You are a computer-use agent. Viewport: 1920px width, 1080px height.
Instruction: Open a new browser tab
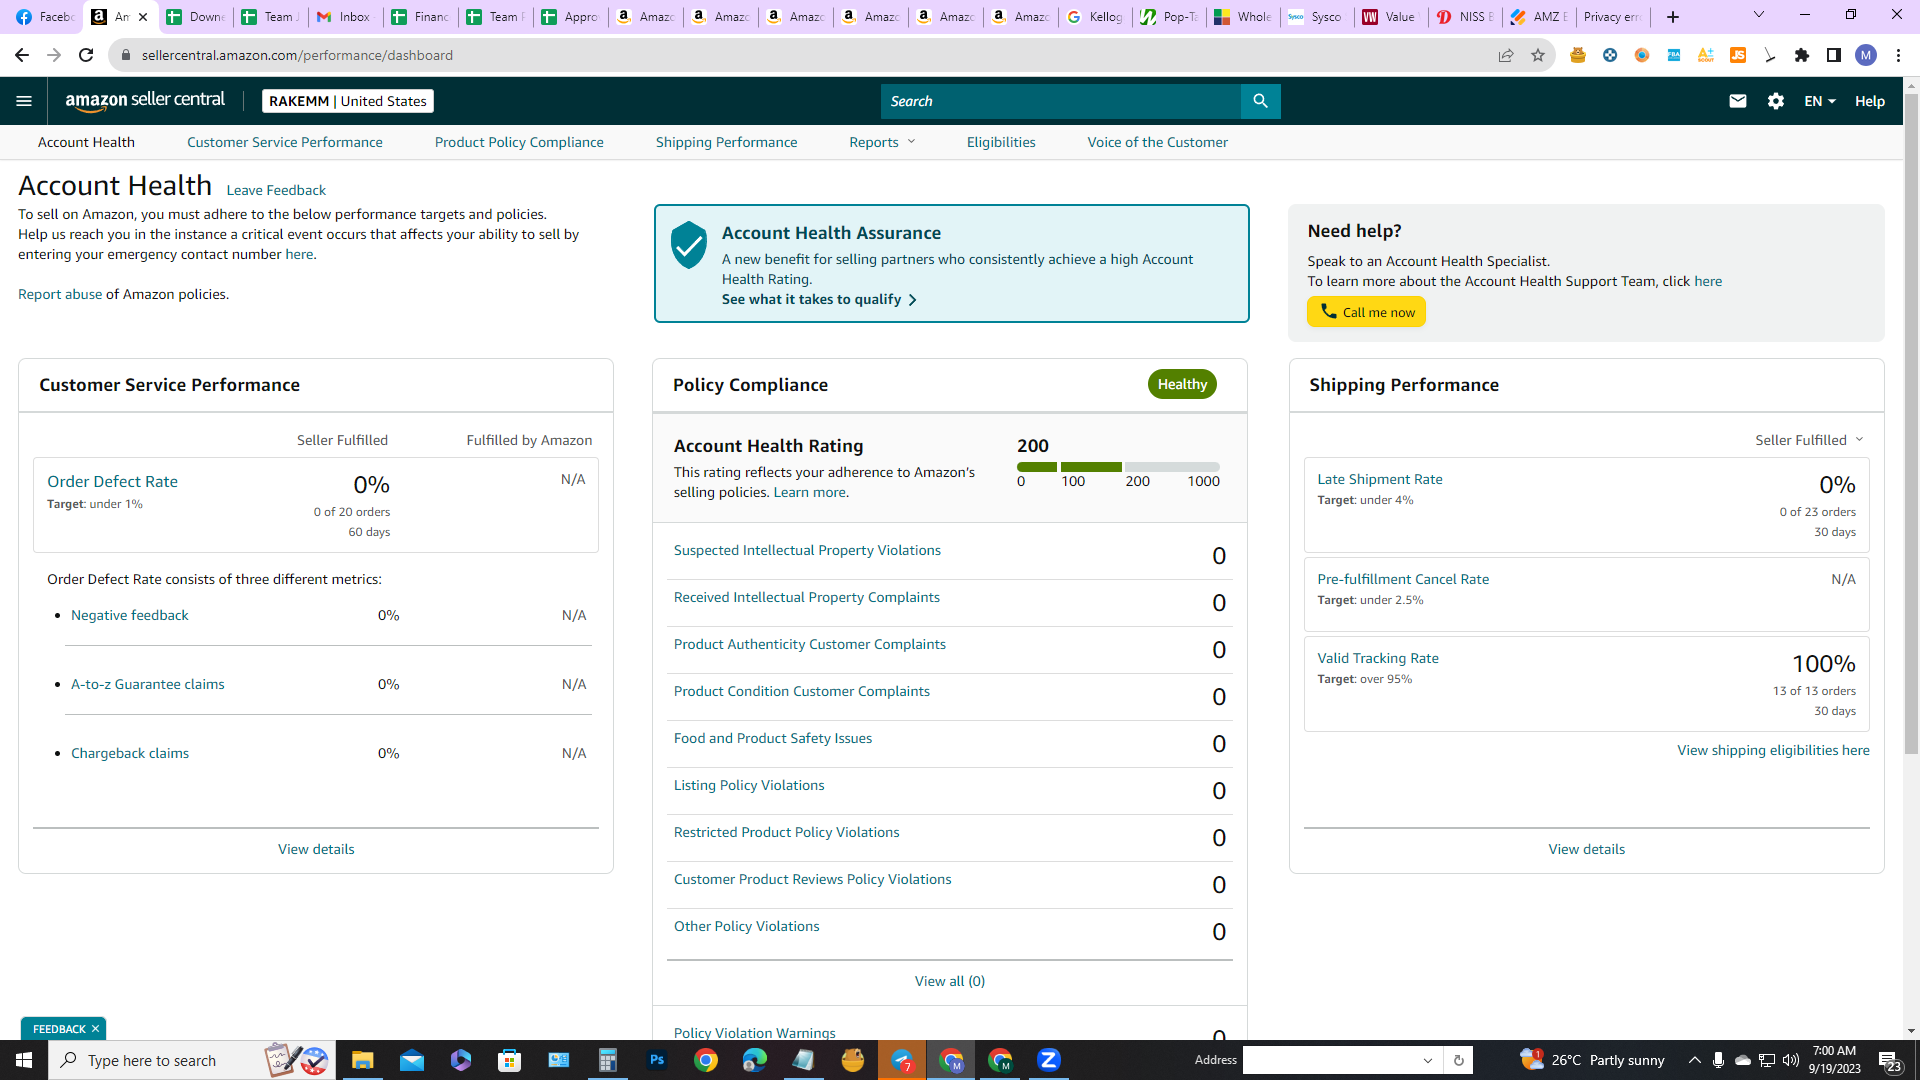(x=1673, y=17)
